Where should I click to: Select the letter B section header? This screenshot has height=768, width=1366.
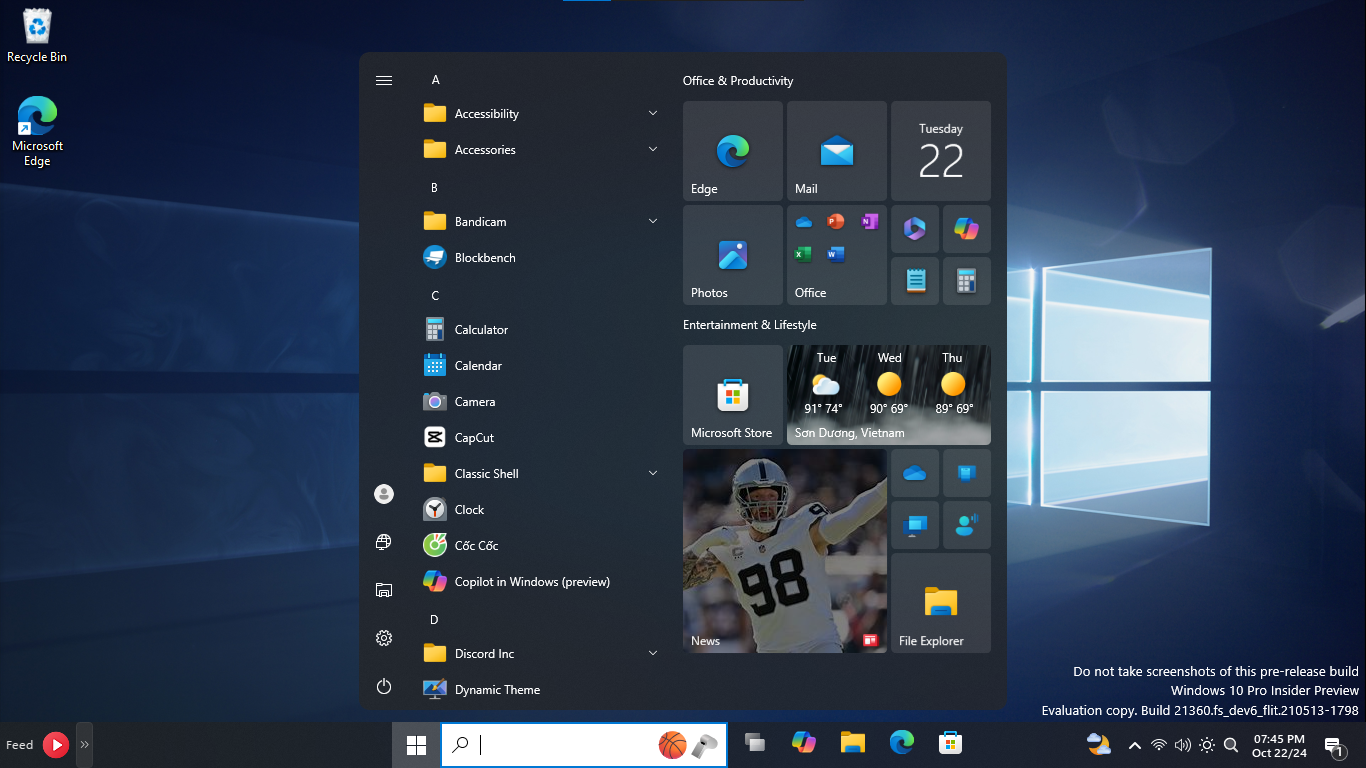pos(434,187)
